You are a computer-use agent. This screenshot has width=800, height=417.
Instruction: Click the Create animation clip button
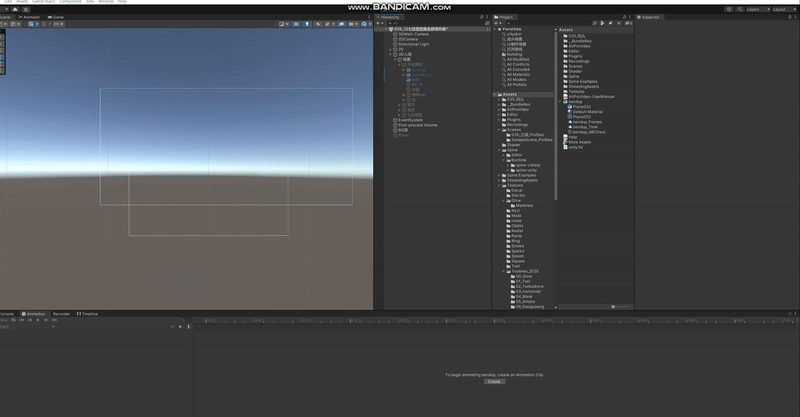click(494, 382)
